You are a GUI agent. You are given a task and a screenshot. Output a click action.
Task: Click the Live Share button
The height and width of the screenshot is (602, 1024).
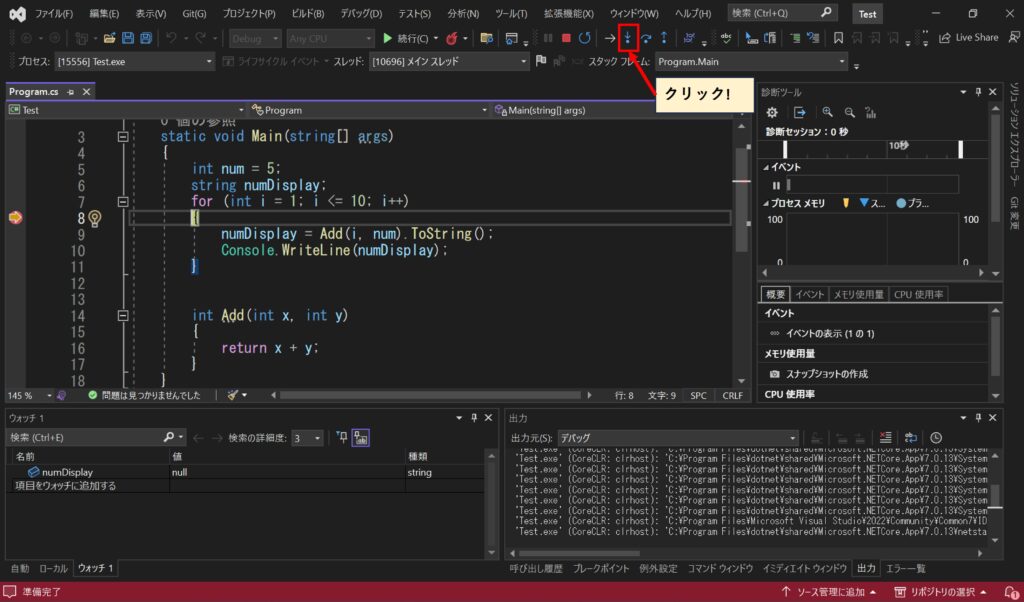pos(969,38)
